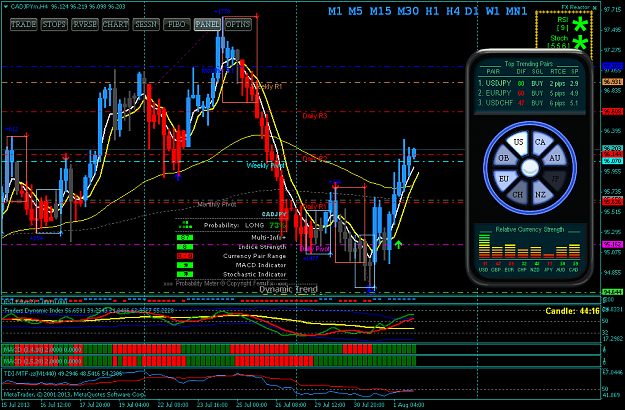Close the FX Reactor label

click(x=595, y=8)
